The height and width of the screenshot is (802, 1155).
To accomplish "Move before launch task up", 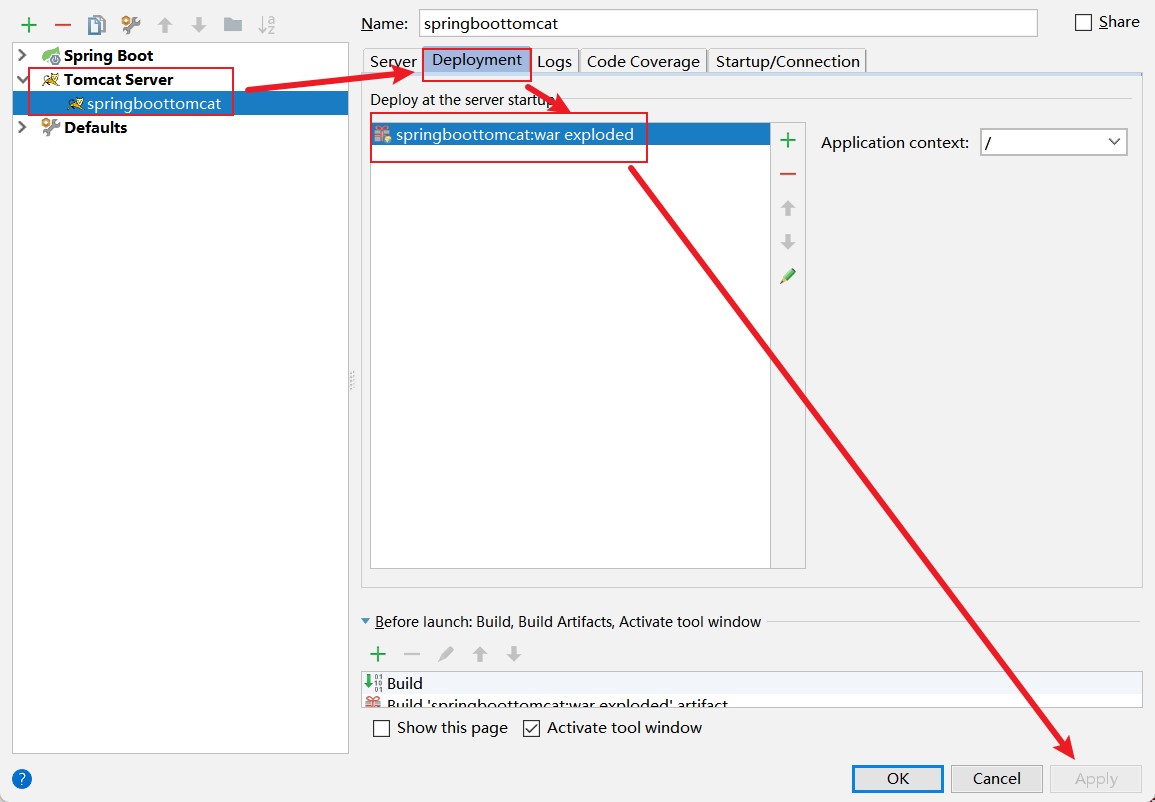I will [480, 653].
